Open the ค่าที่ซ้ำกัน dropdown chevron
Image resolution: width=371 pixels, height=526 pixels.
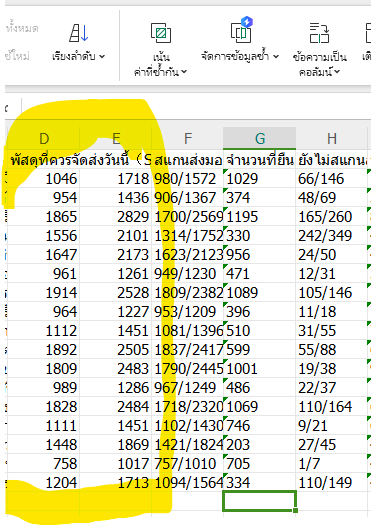click(184, 71)
